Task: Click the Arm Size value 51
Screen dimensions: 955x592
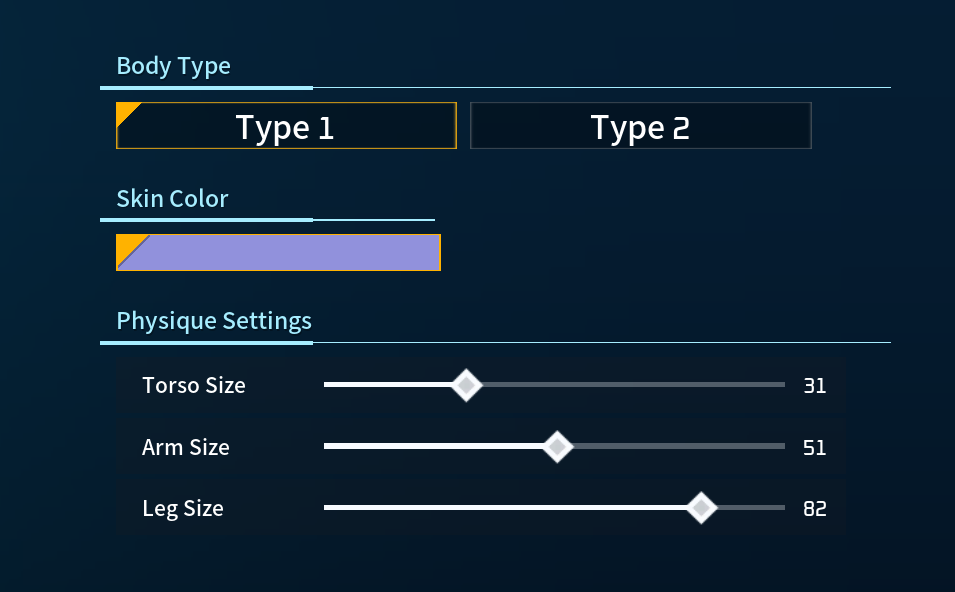Action: (x=815, y=447)
